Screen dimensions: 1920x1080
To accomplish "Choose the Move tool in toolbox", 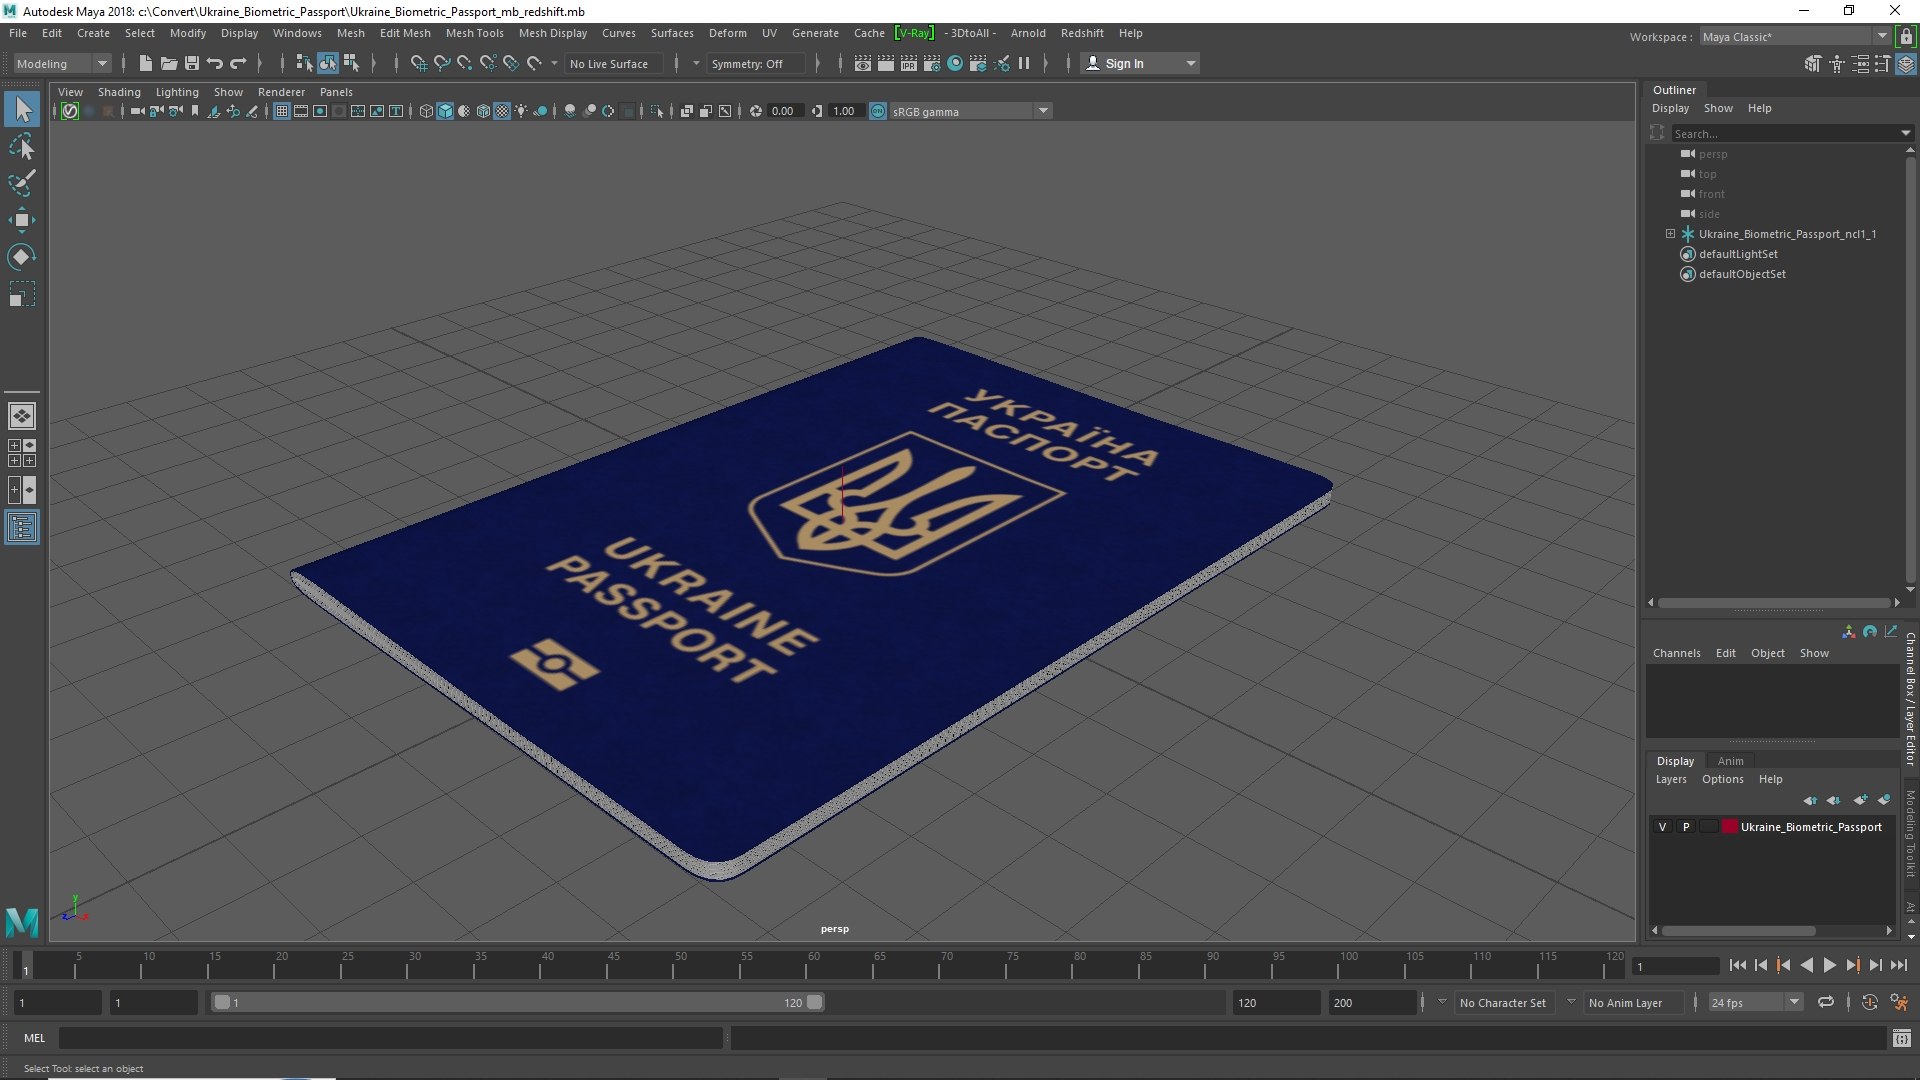I will [x=22, y=220].
